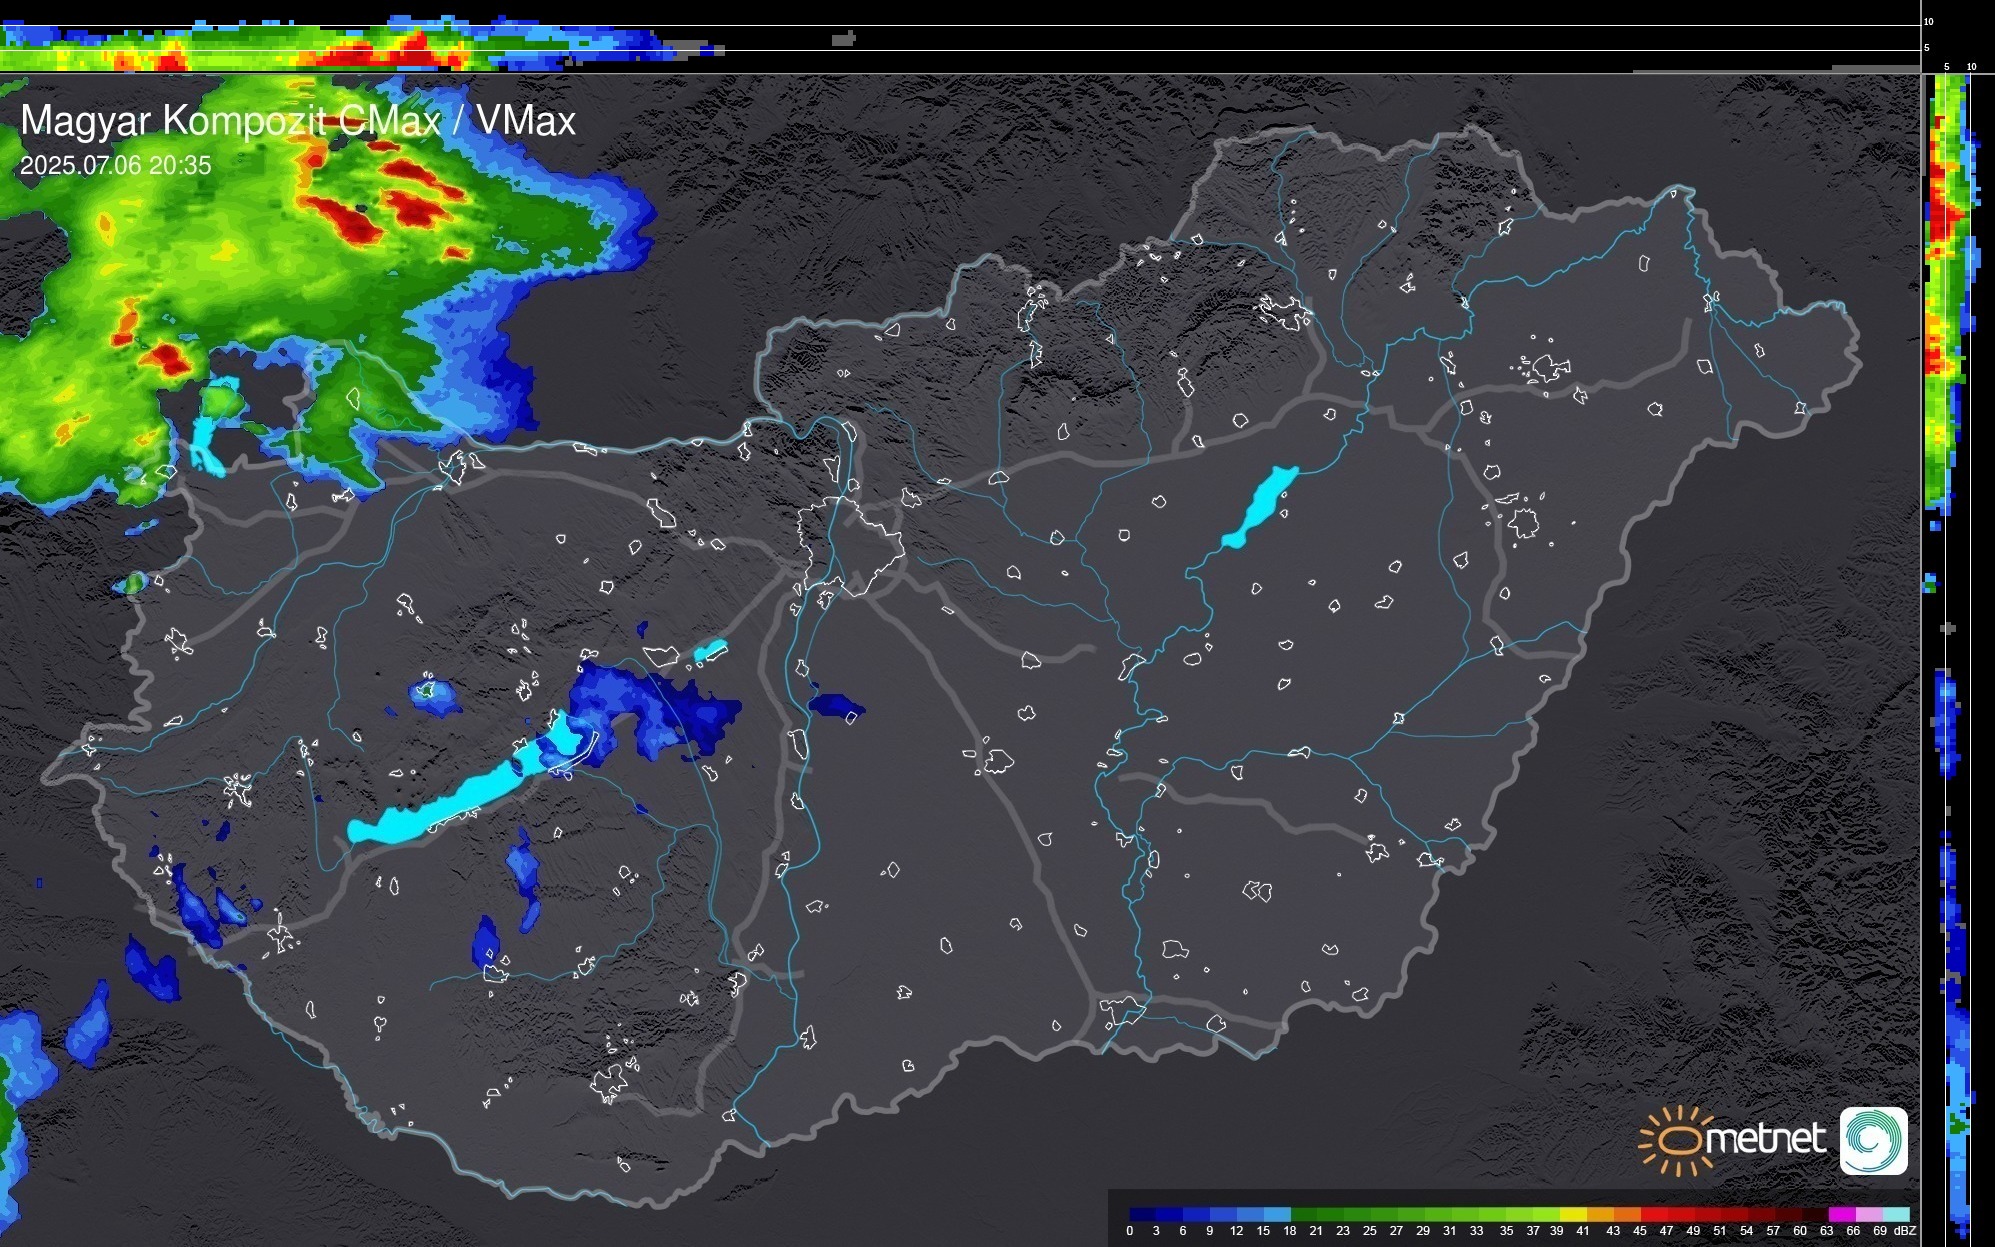Select the yellow 39 dBZ legend swatch
Image resolution: width=1995 pixels, height=1247 pixels.
pyautogui.click(x=1572, y=1215)
